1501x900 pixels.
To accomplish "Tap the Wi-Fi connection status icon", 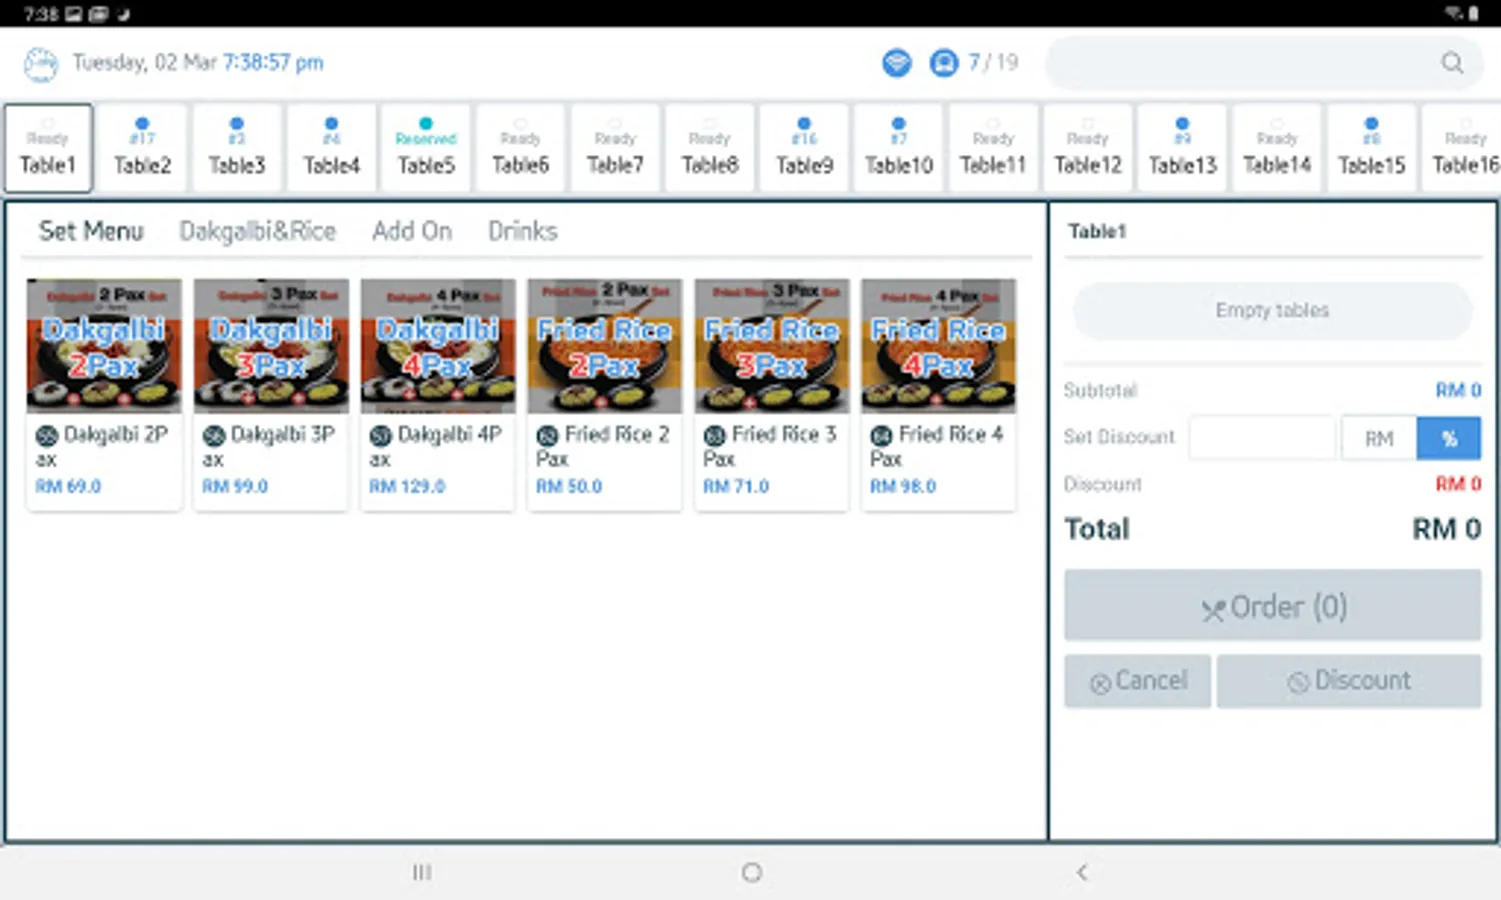I will tap(897, 63).
